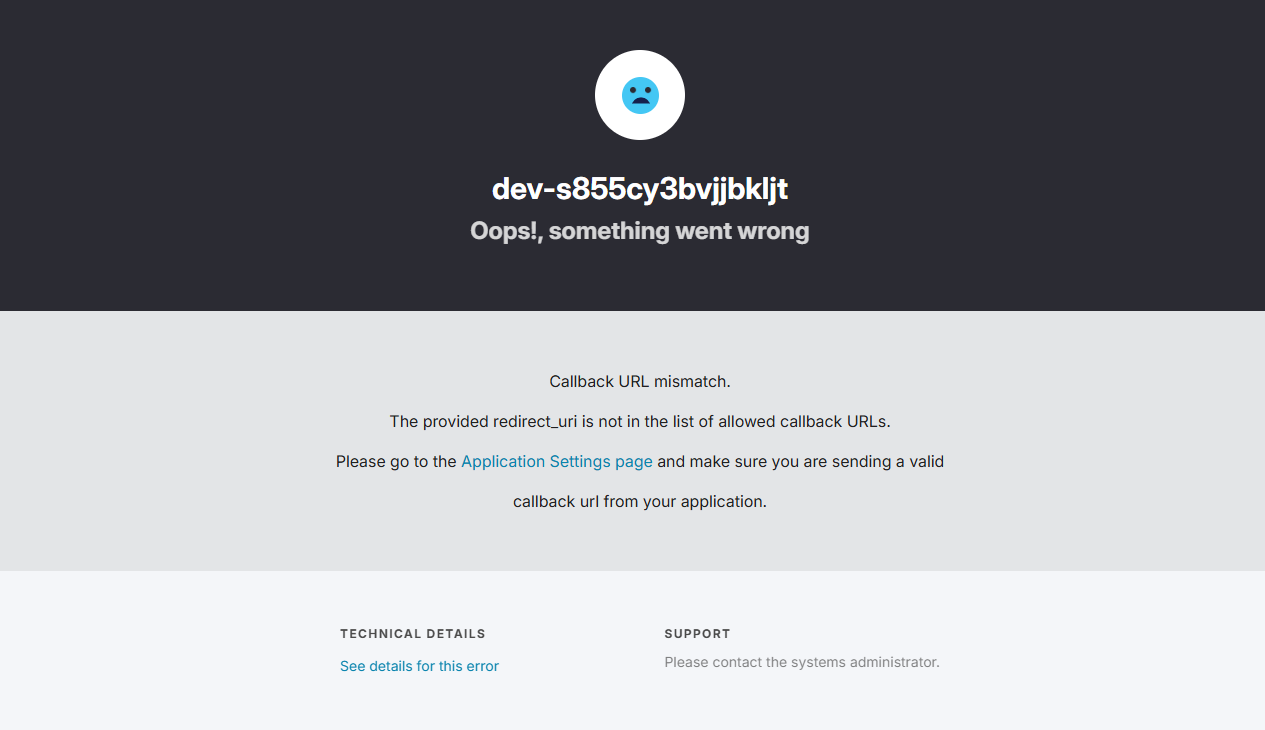Click the SUPPORT heading
The height and width of the screenshot is (730, 1265).
click(697, 634)
